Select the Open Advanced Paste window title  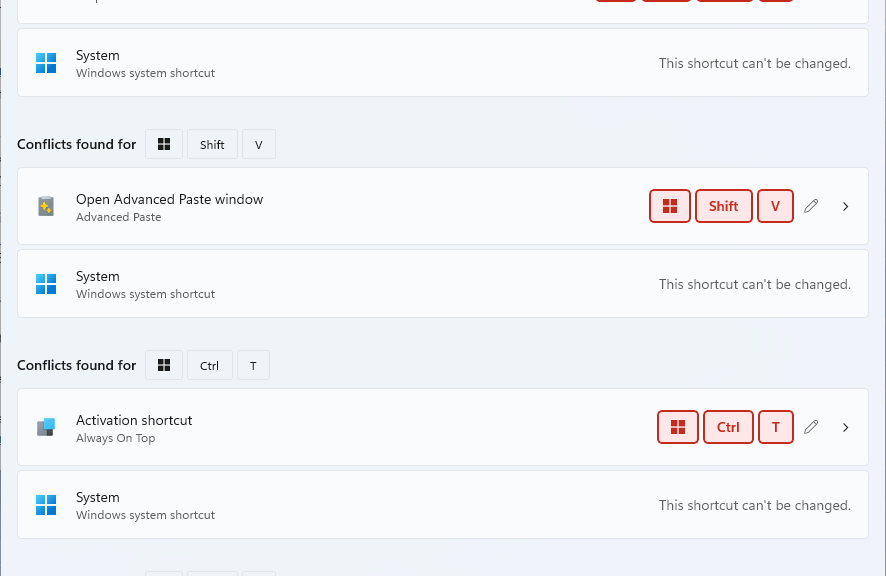pos(170,199)
